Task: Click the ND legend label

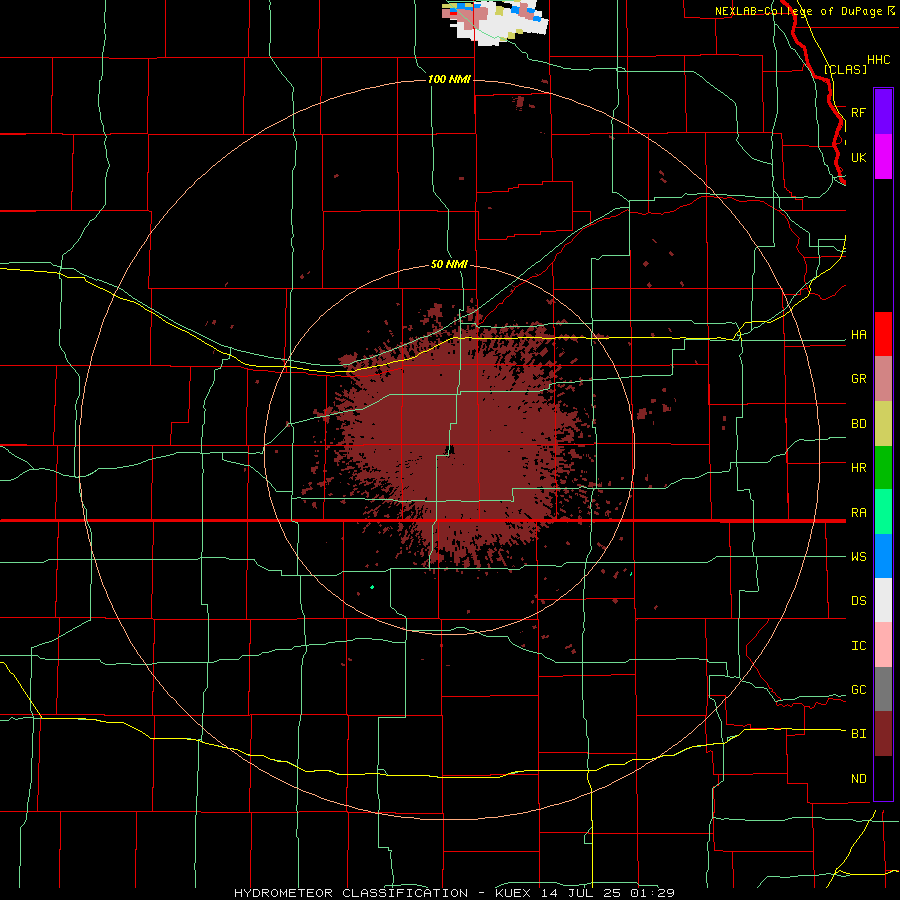Action: 858,779
